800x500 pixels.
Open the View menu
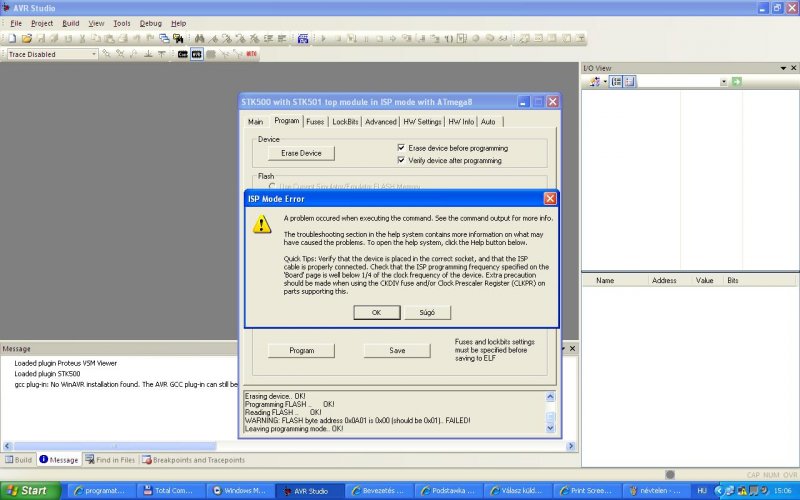96,23
